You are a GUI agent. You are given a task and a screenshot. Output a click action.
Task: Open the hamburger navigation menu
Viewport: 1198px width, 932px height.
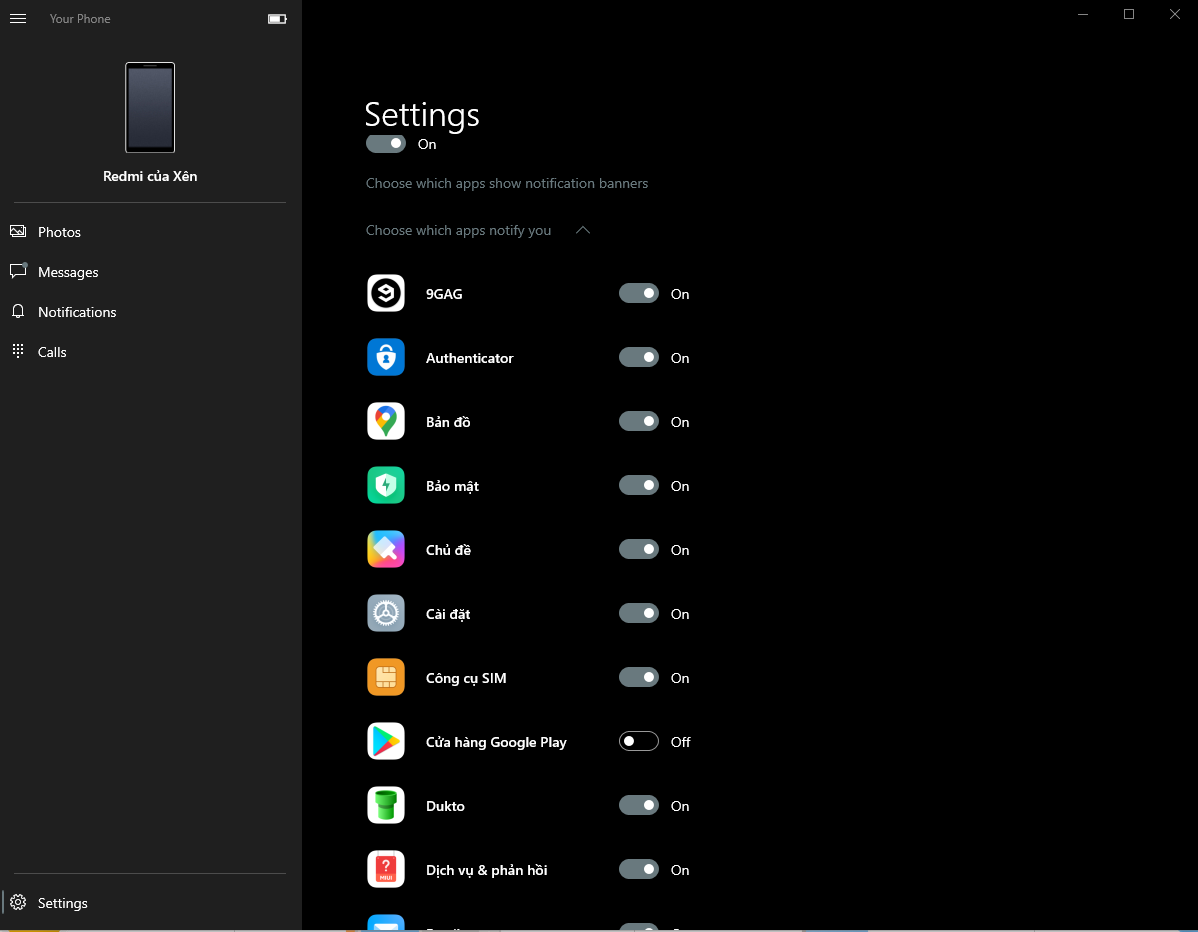pos(18,18)
